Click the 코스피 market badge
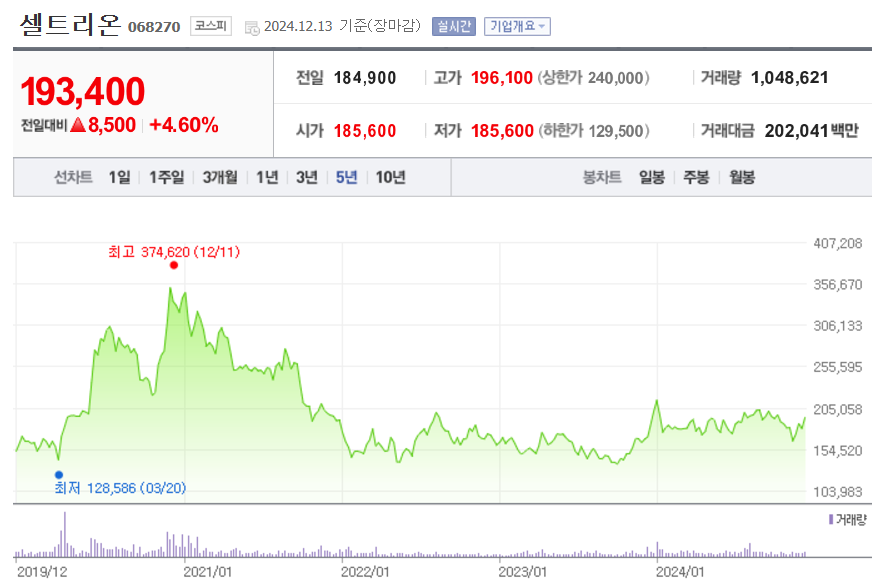Viewport: 872px width, 587px height. [211, 26]
